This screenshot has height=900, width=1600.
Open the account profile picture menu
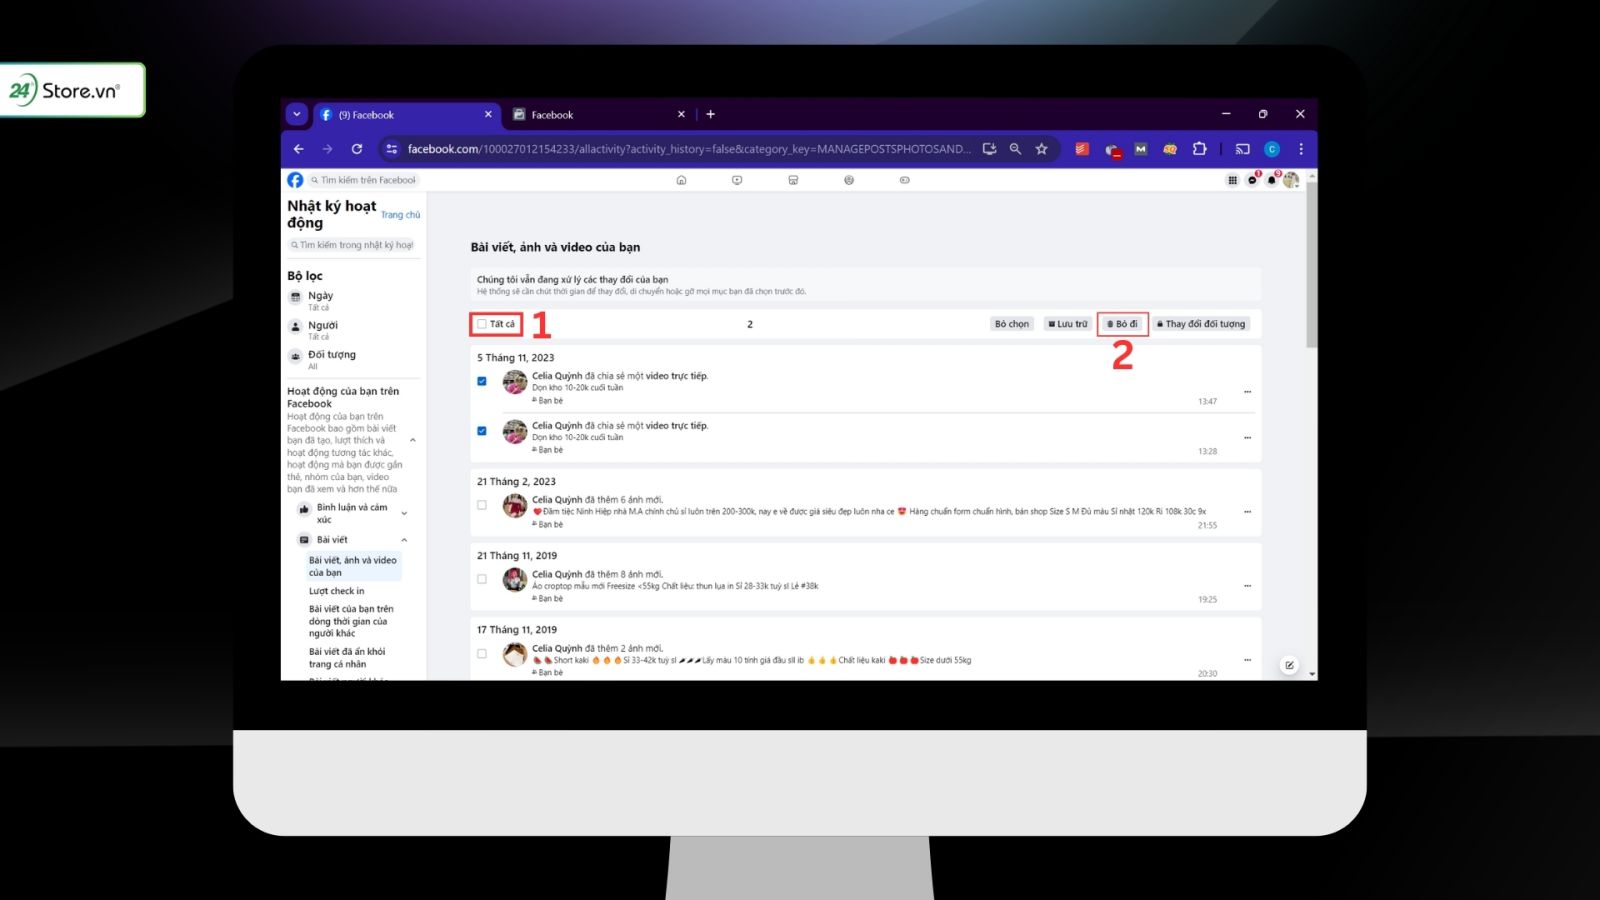click(x=1291, y=180)
